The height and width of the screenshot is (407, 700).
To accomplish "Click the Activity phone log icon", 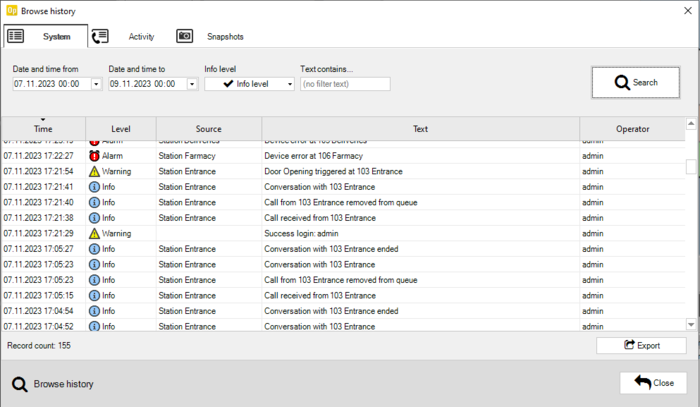I will pyautogui.click(x=100, y=36).
